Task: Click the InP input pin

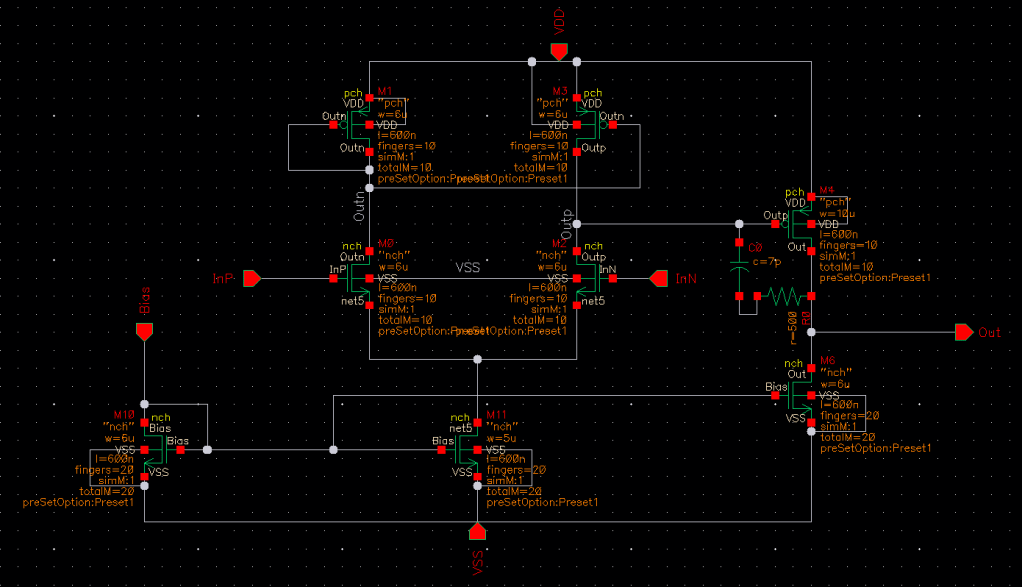Action: (x=251, y=278)
